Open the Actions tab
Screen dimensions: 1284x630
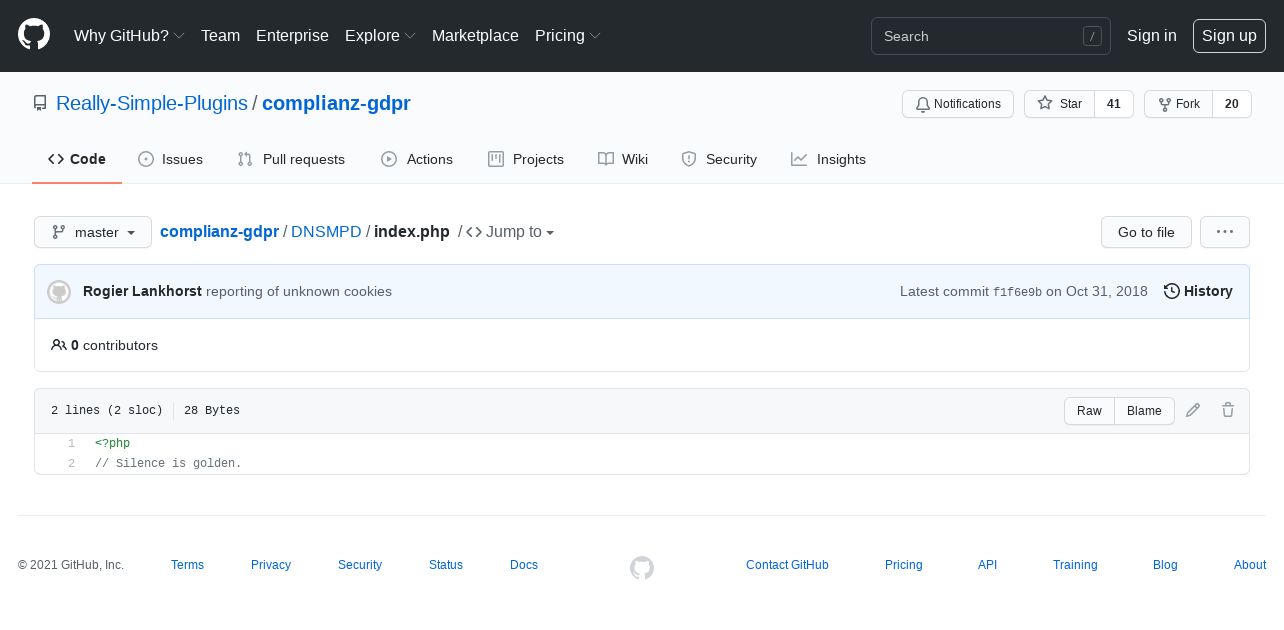point(417,159)
